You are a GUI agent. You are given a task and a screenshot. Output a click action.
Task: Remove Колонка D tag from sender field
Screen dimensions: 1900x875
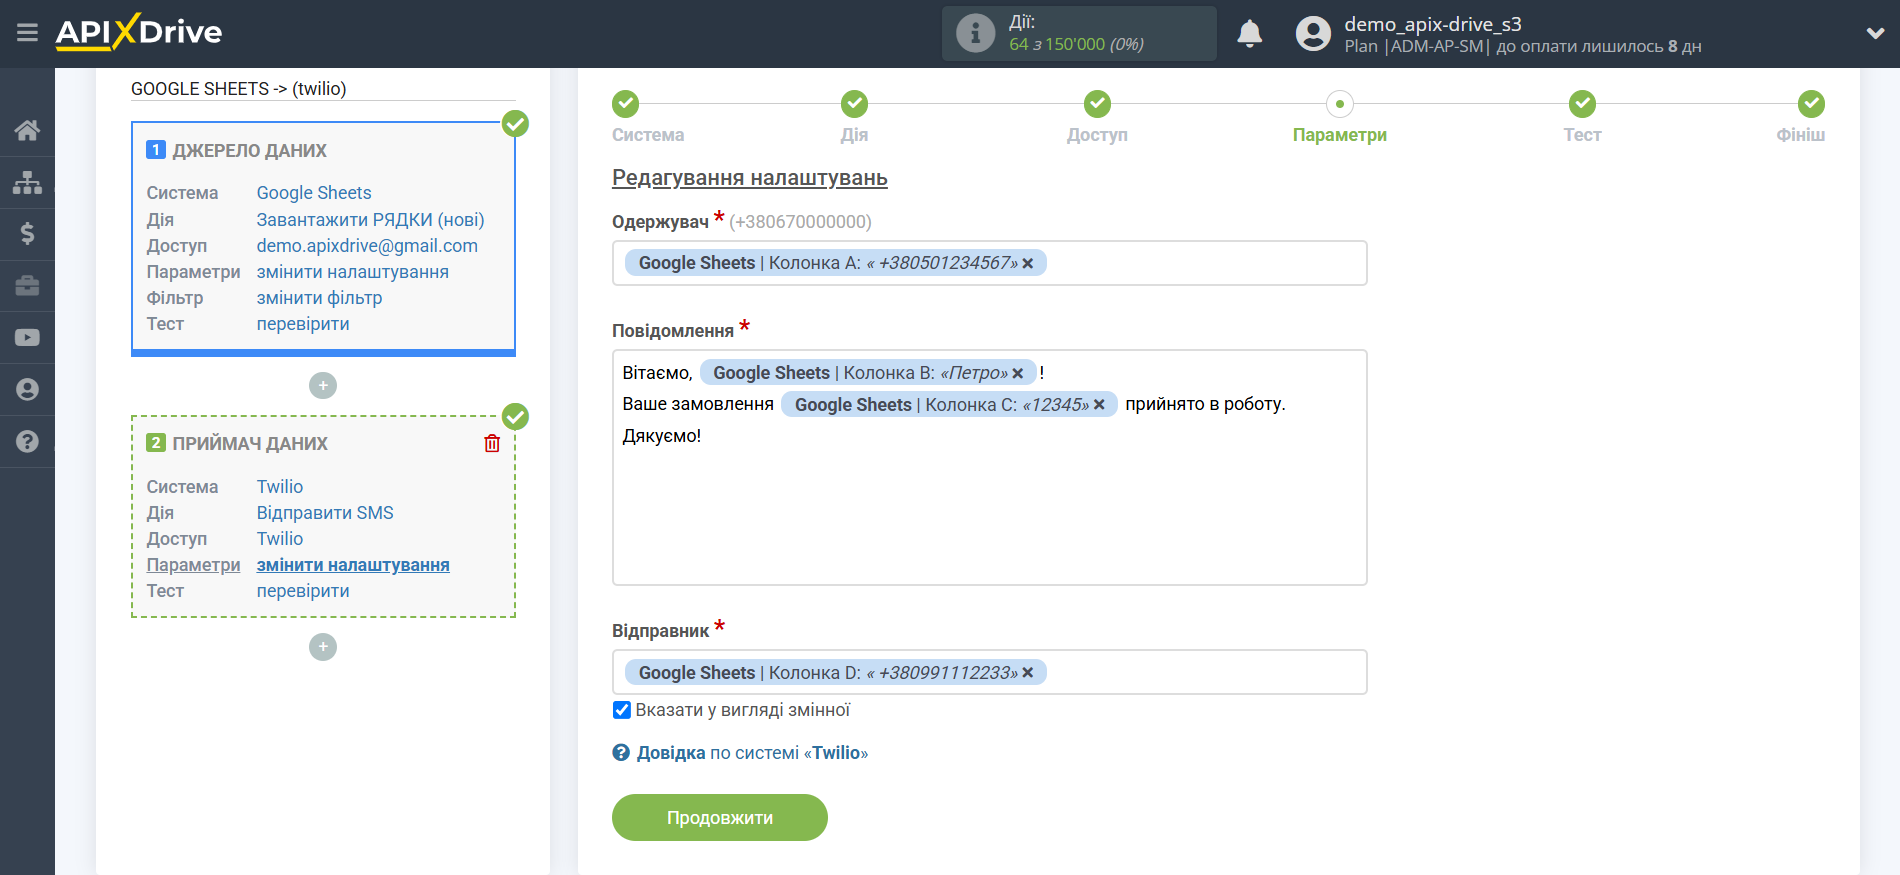coord(1028,673)
